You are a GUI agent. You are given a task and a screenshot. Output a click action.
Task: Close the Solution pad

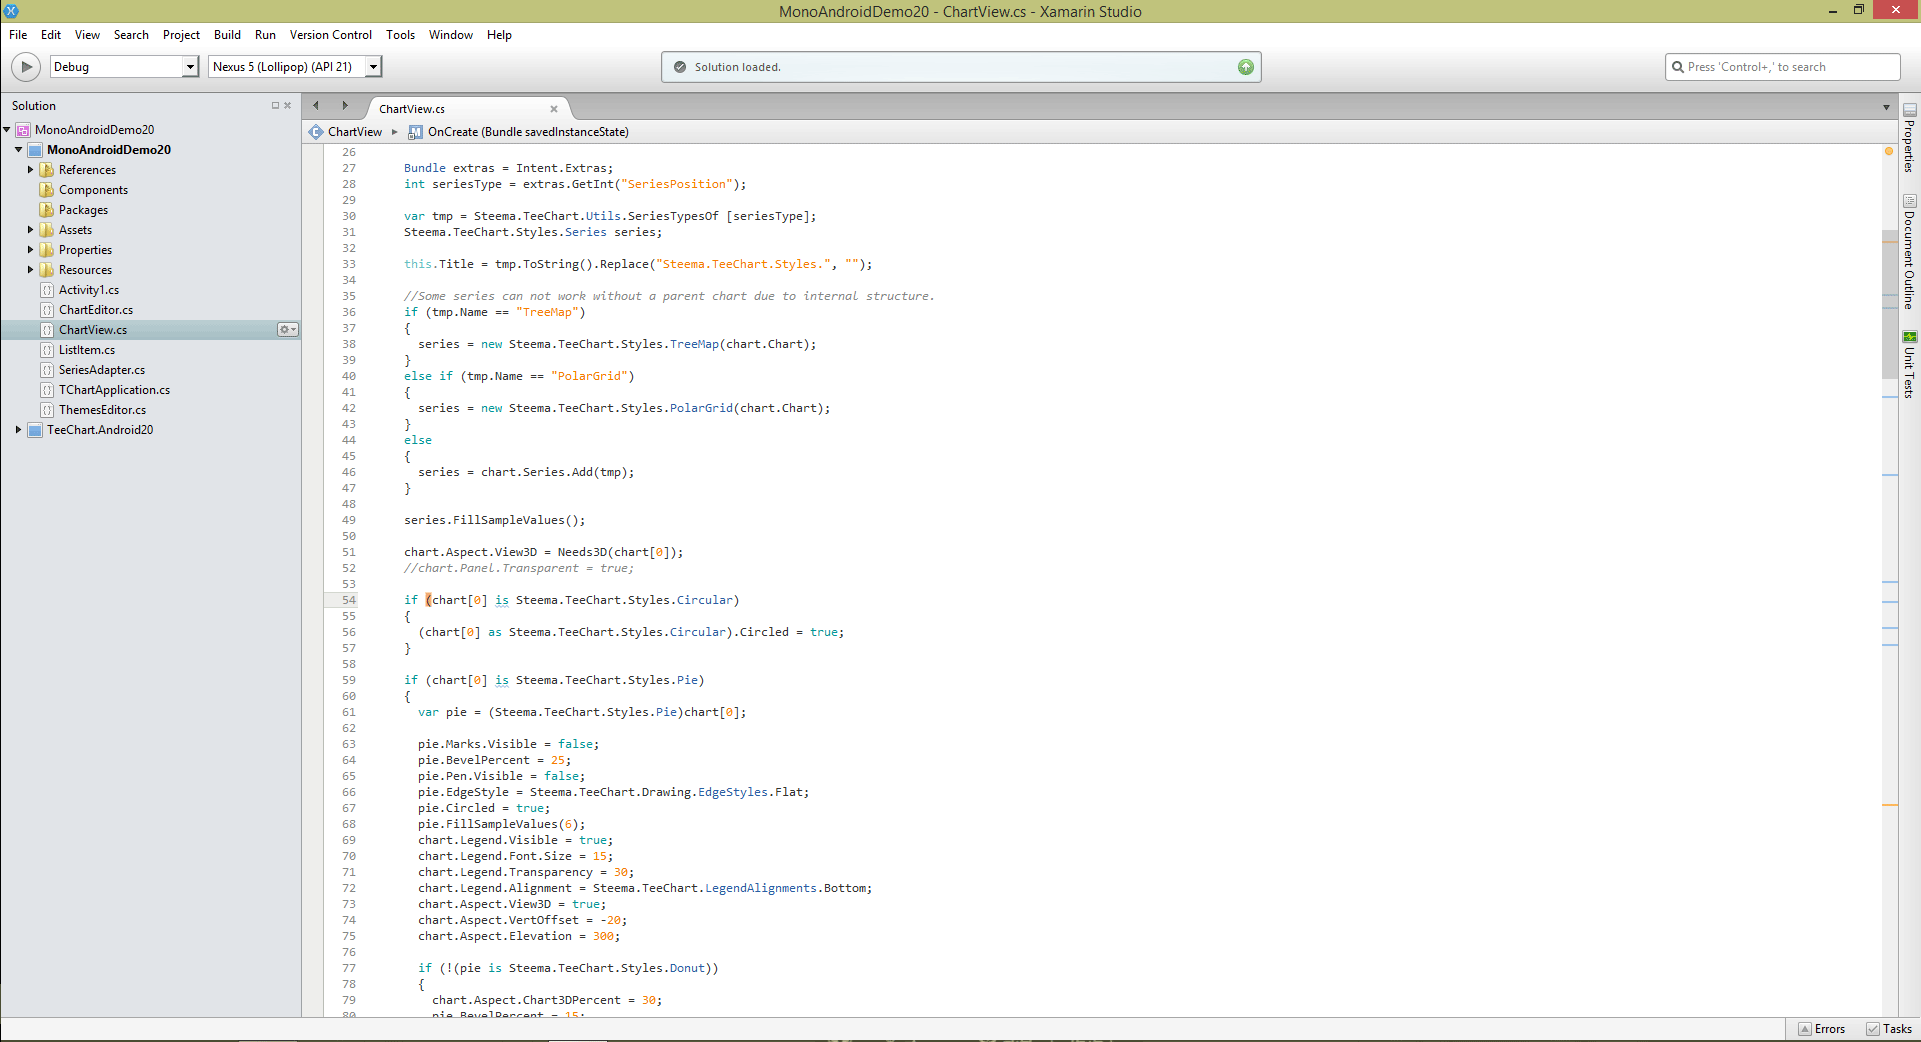(288, 105)
